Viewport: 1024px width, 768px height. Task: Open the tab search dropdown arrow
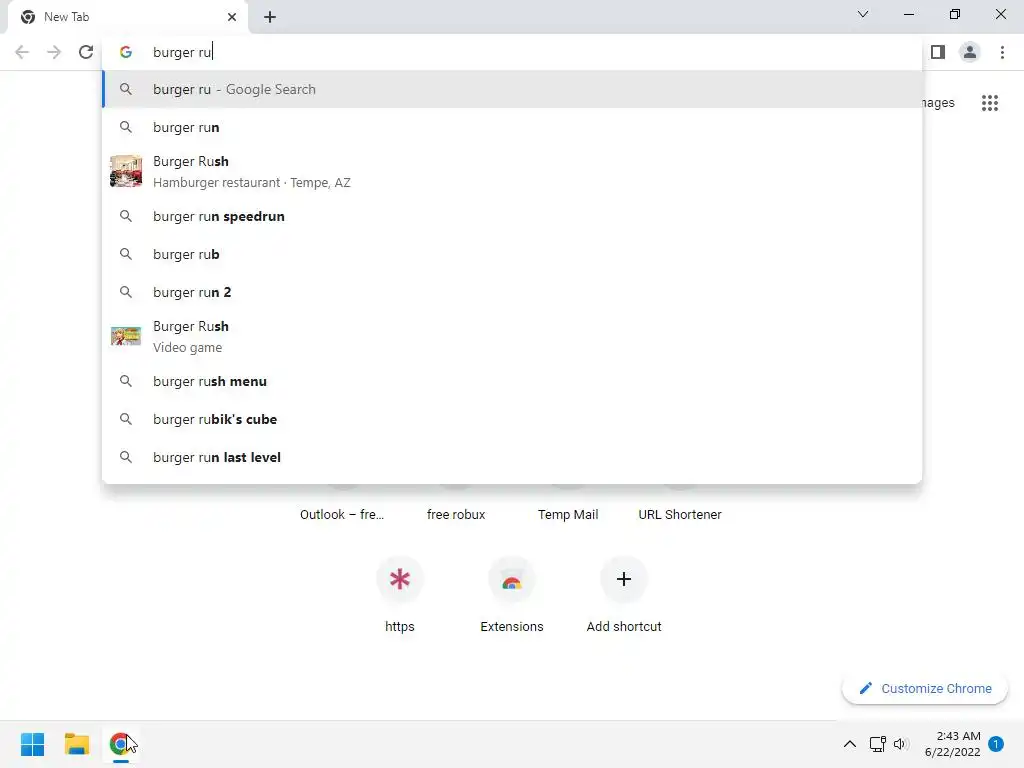coord(863,14)
